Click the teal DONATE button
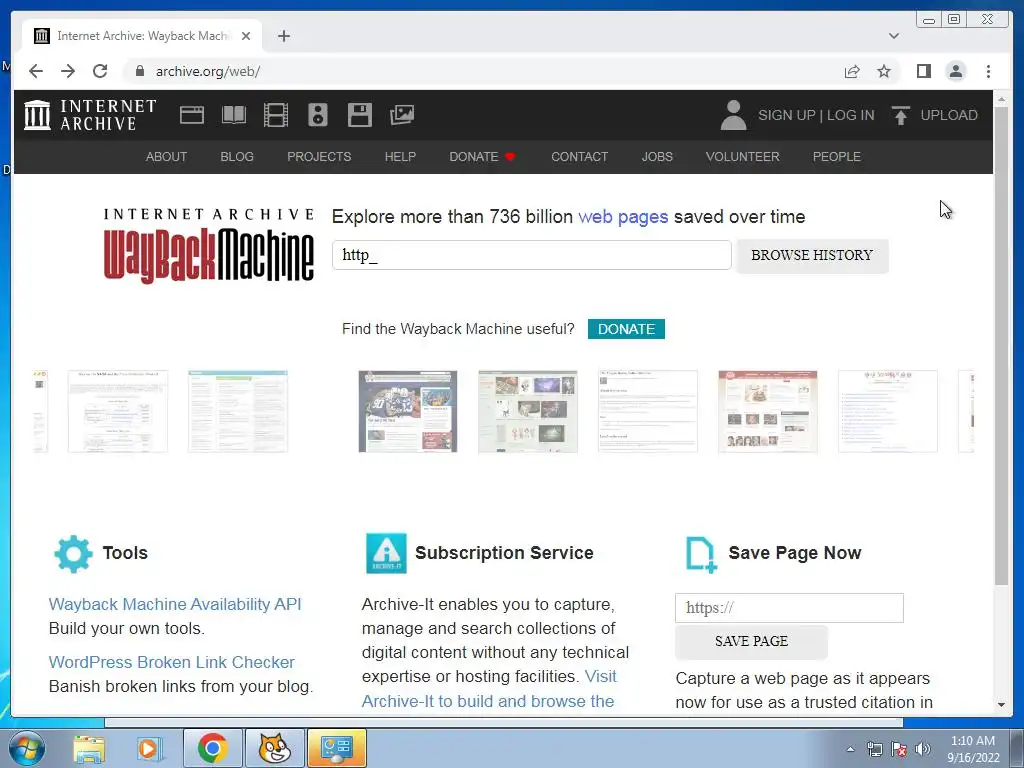This screenshot has width=1024, height=768. [x=626, y=329]
